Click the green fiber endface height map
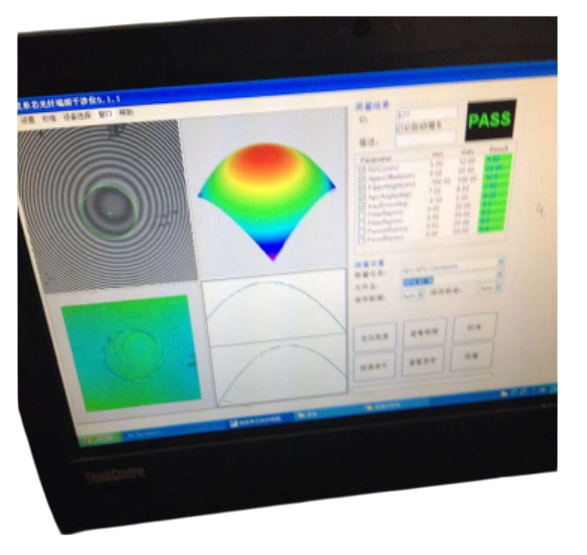 pyautogui.click(x=131, y=352)
